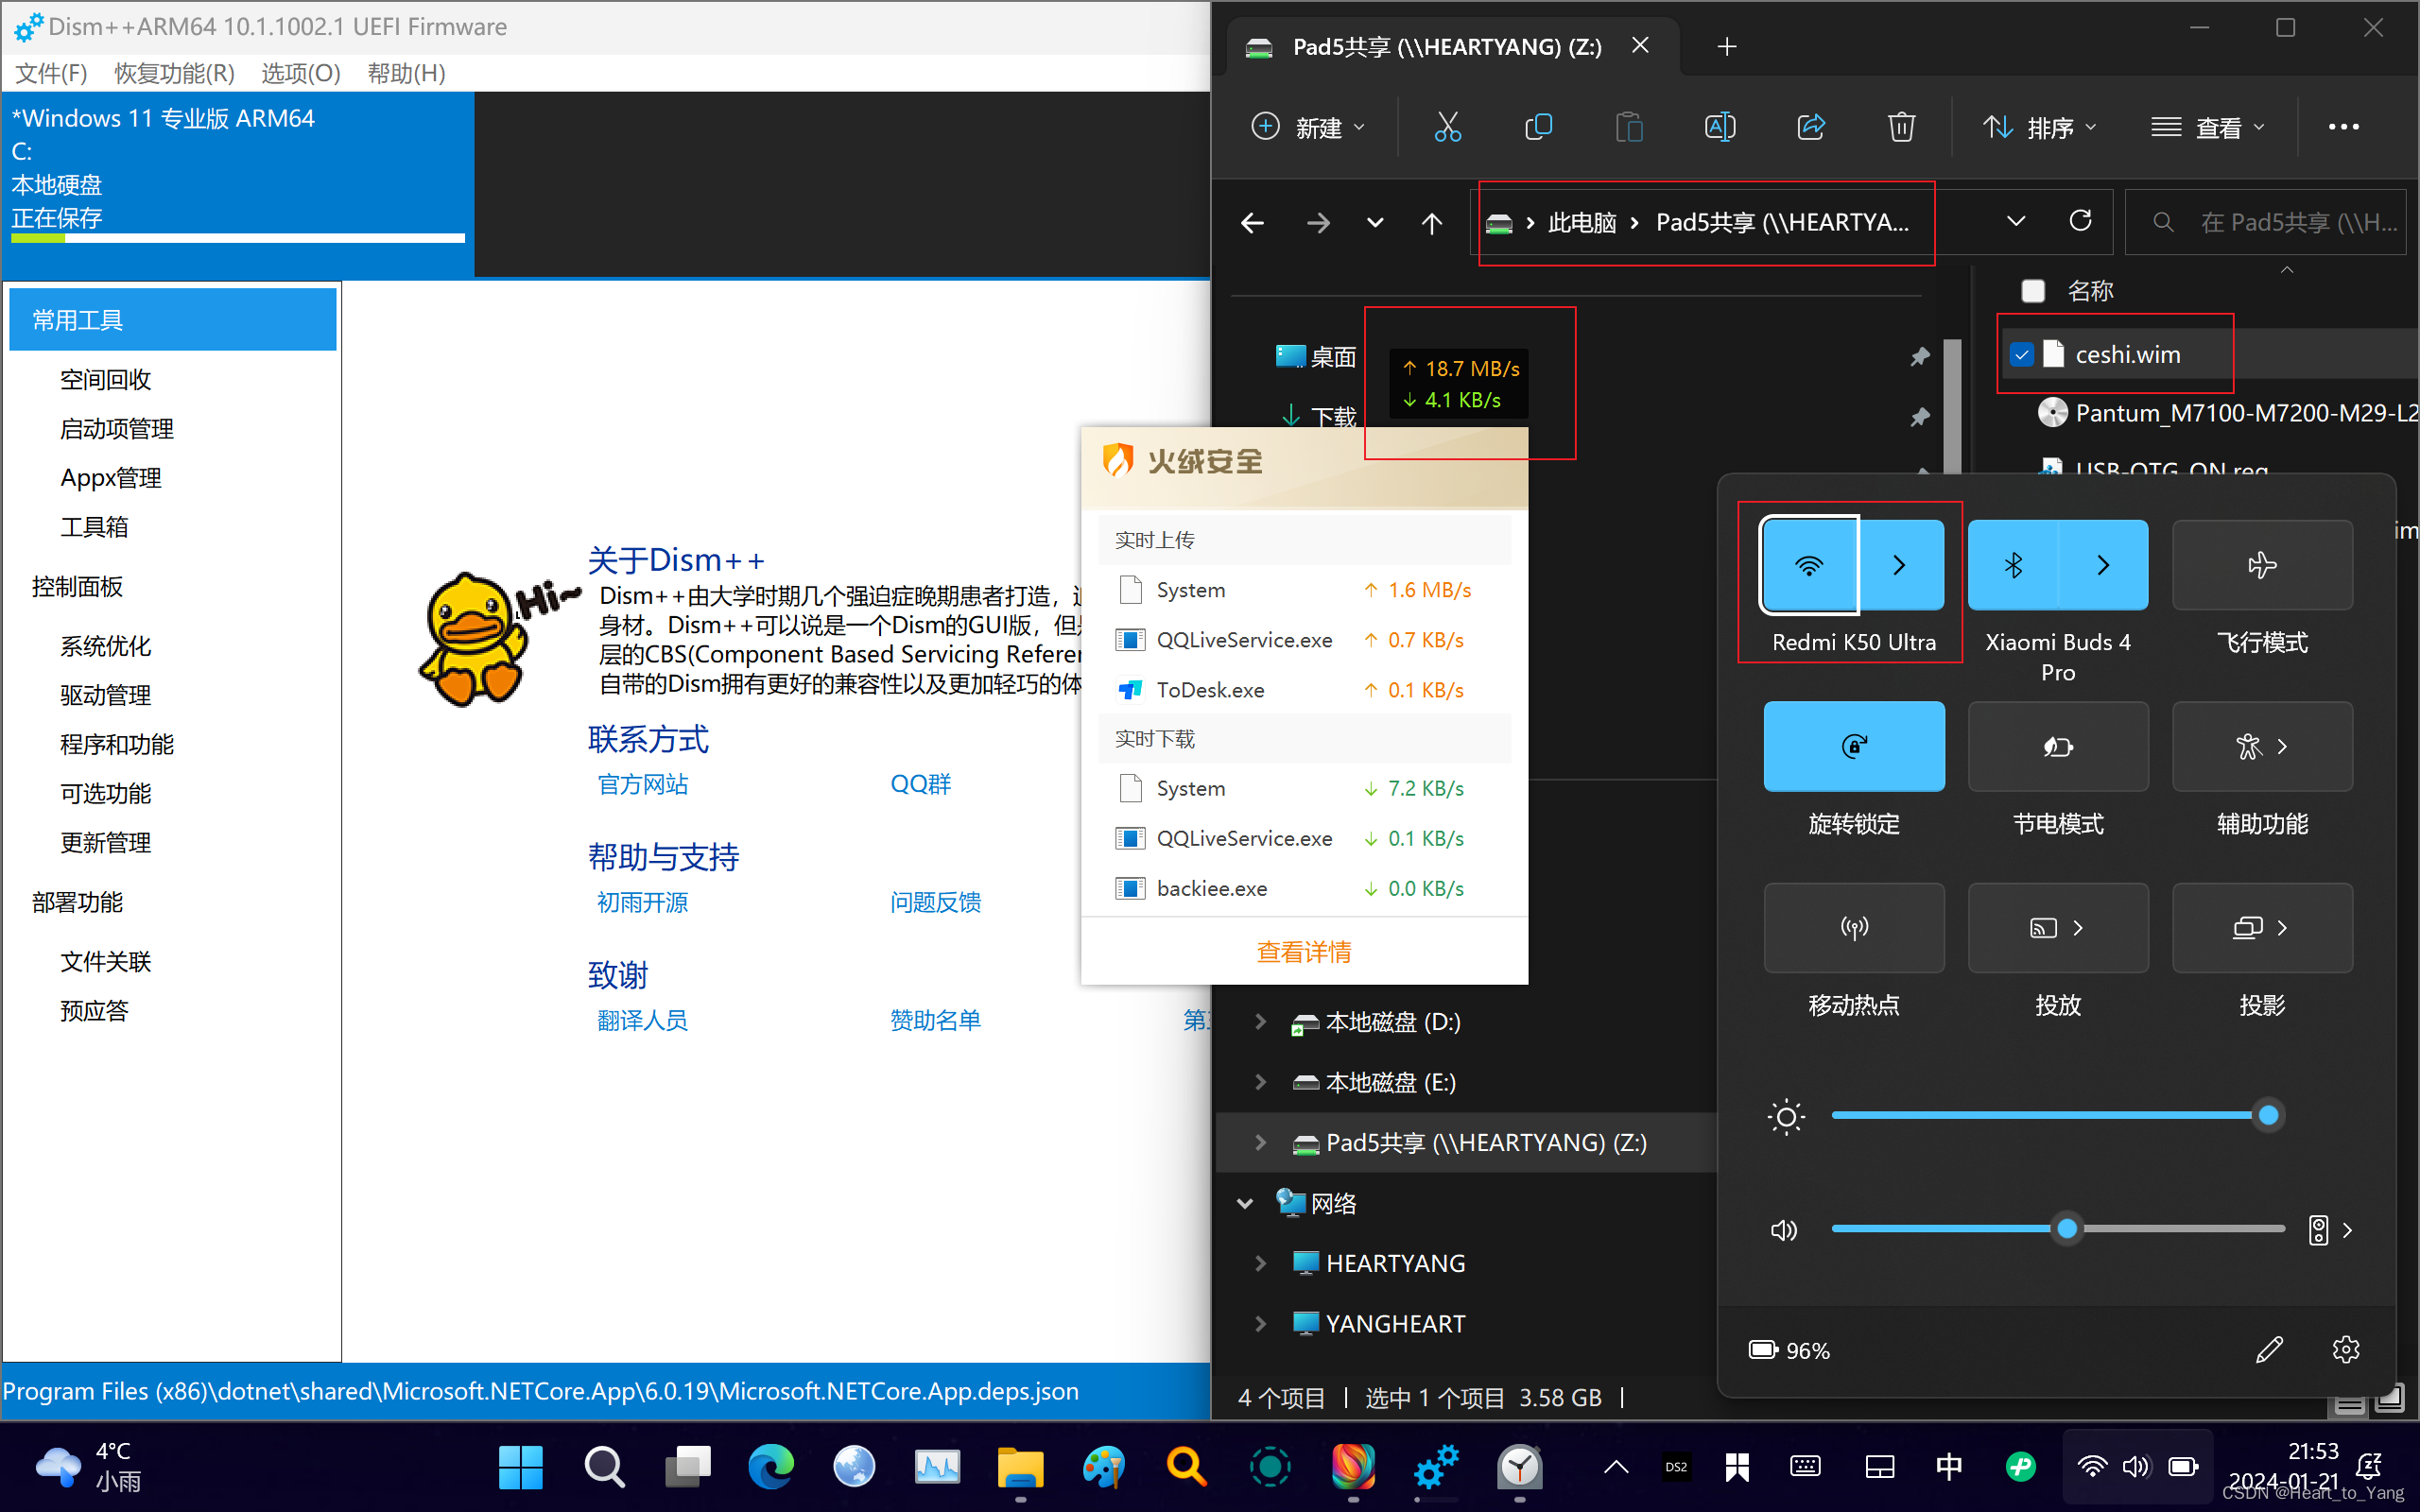
Task: Open settings gear in quick settings panel
Action: click(2345, 1350)
